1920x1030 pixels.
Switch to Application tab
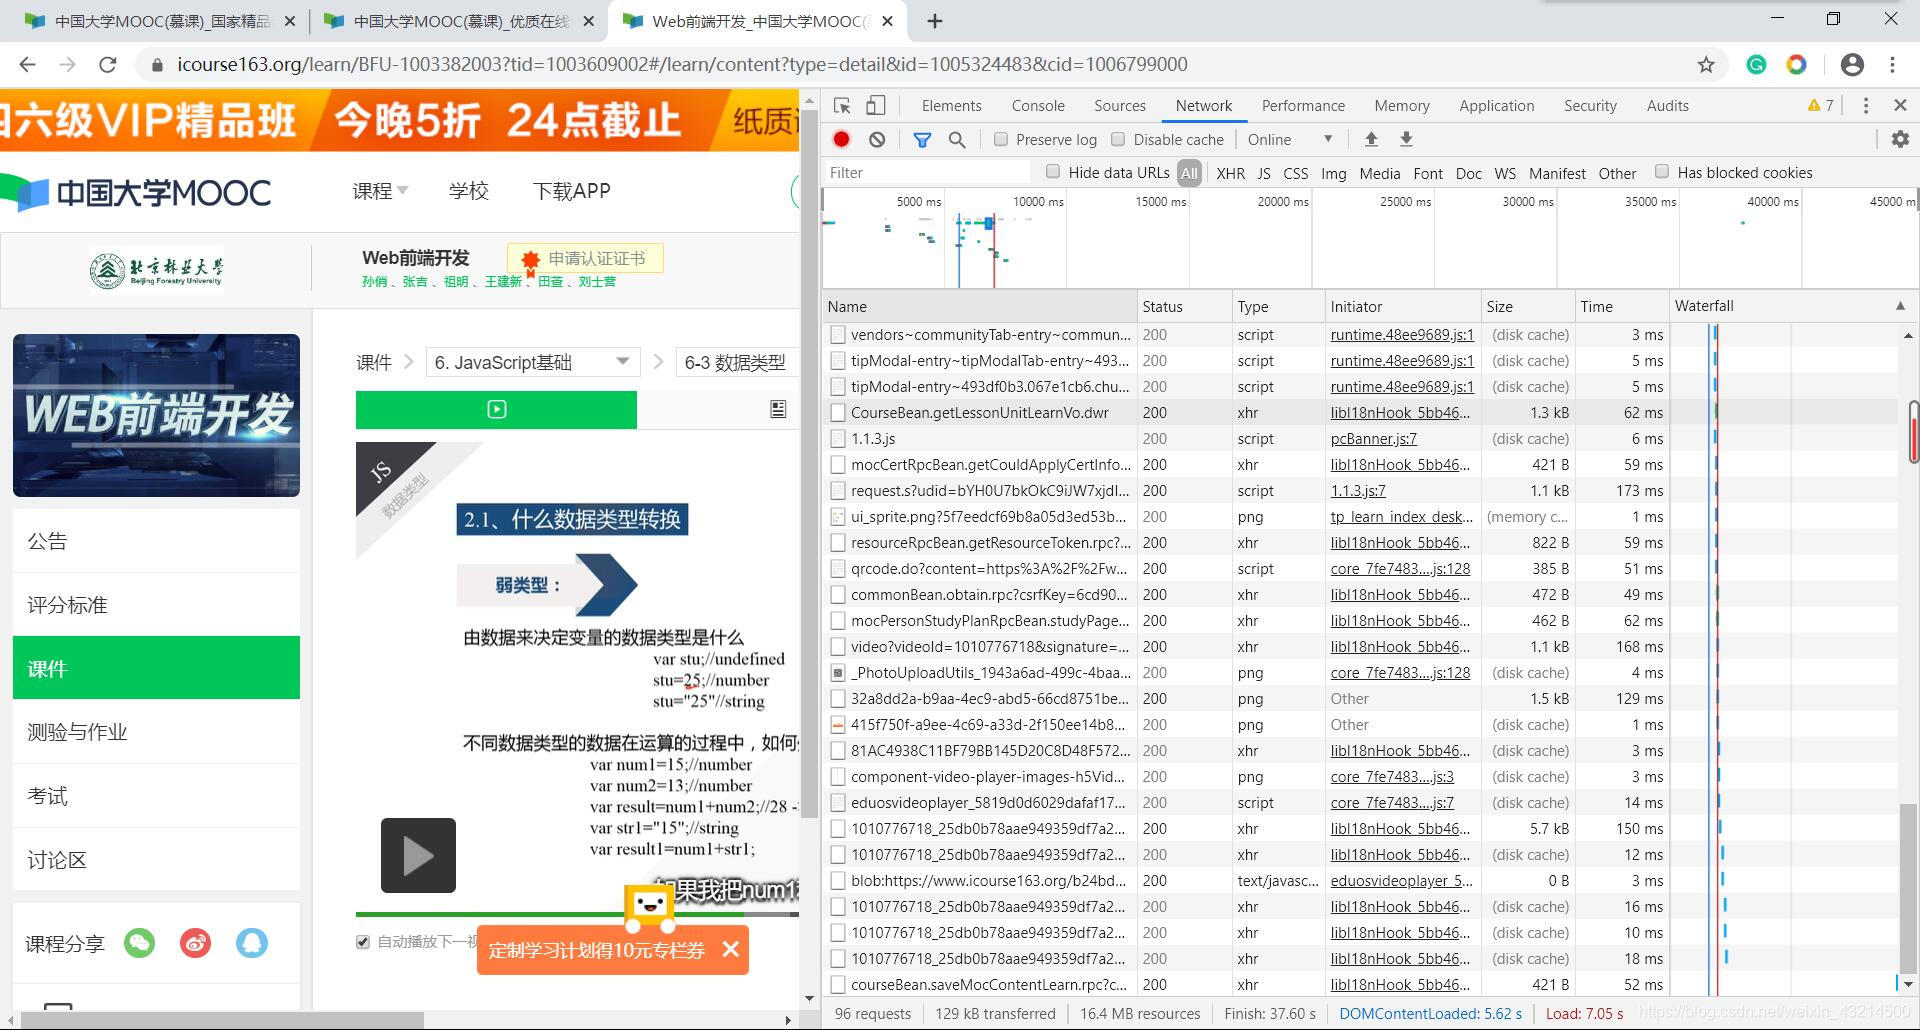pos(1496,105)
